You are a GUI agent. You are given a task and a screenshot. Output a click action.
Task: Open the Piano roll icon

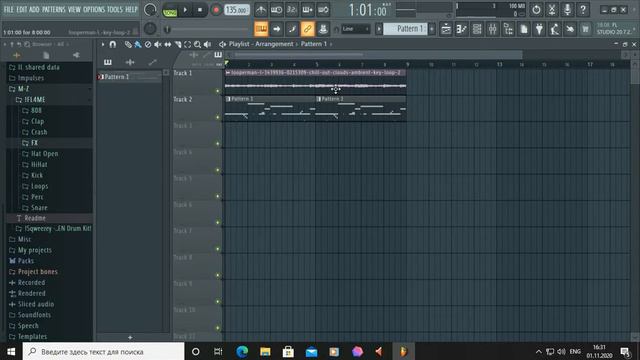[462, 29]
